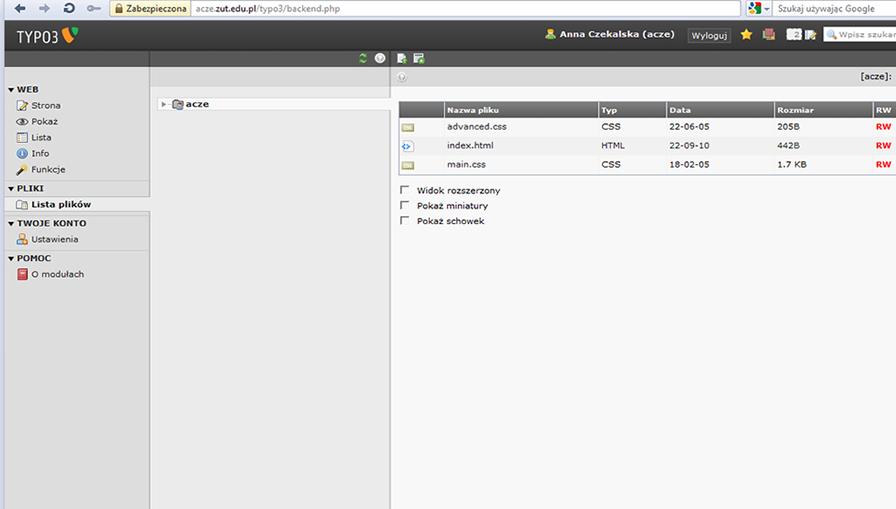Image resolution: width=896 pixels, height=509 pixels.
Task: Click the date 18-02-05 cell
Action: tap(689, 164)
